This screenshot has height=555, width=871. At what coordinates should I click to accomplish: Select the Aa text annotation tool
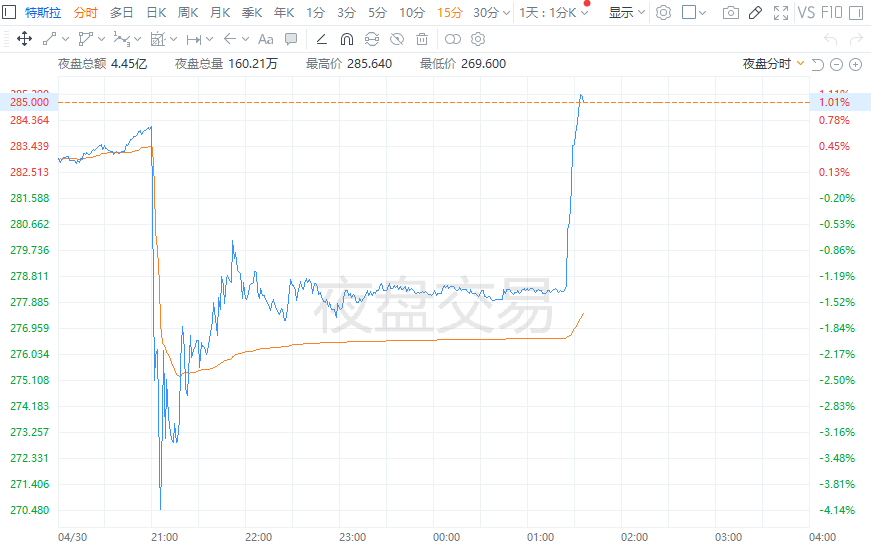(266, 39)
